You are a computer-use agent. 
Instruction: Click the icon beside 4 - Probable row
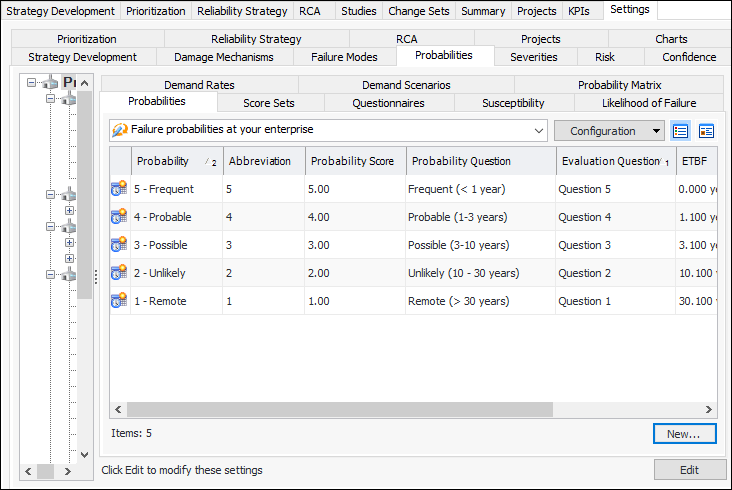click(x=119, y=217)
